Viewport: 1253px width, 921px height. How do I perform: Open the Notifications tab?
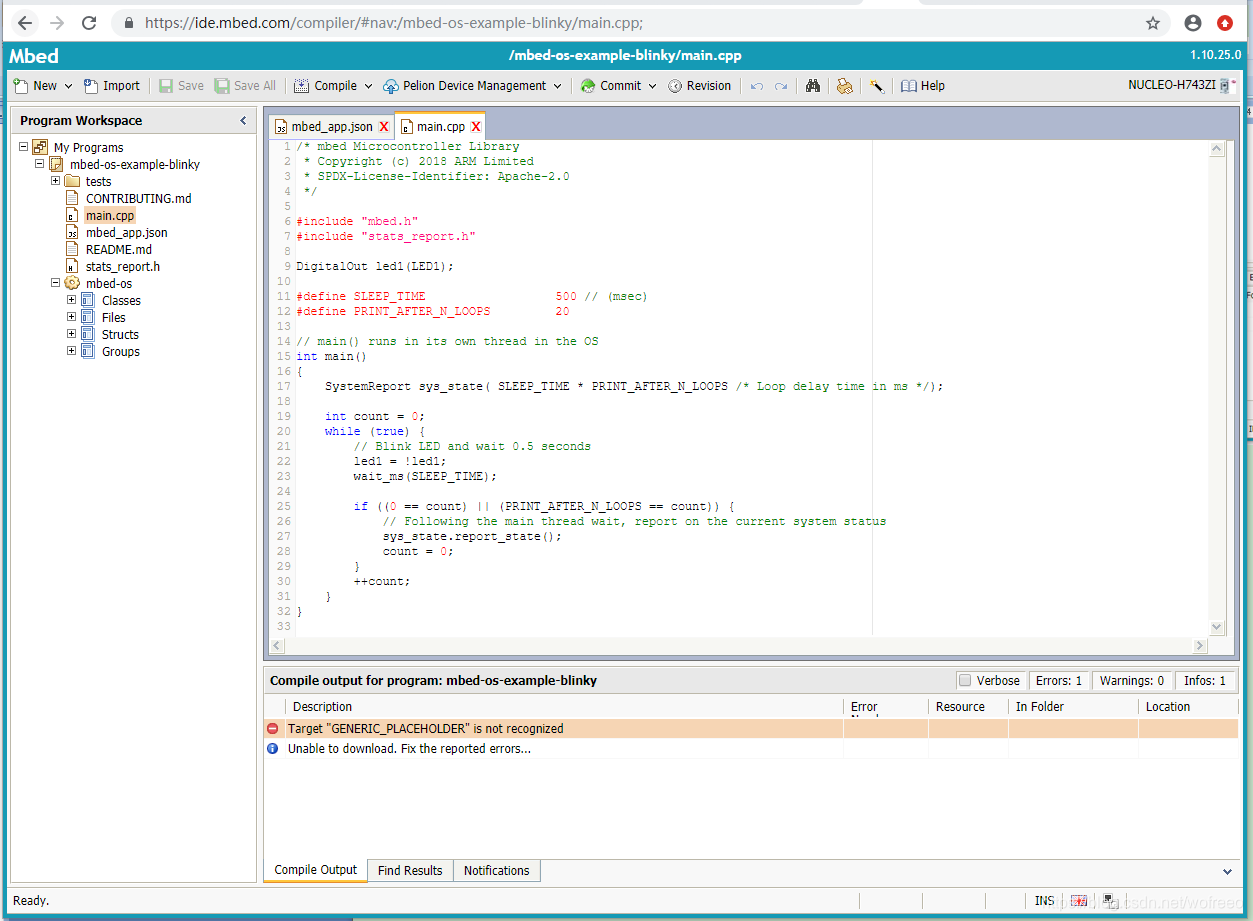496,870
